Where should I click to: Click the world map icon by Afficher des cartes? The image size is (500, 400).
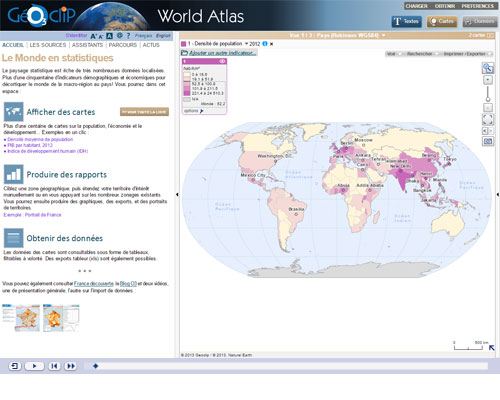click(x=14, y=112)
